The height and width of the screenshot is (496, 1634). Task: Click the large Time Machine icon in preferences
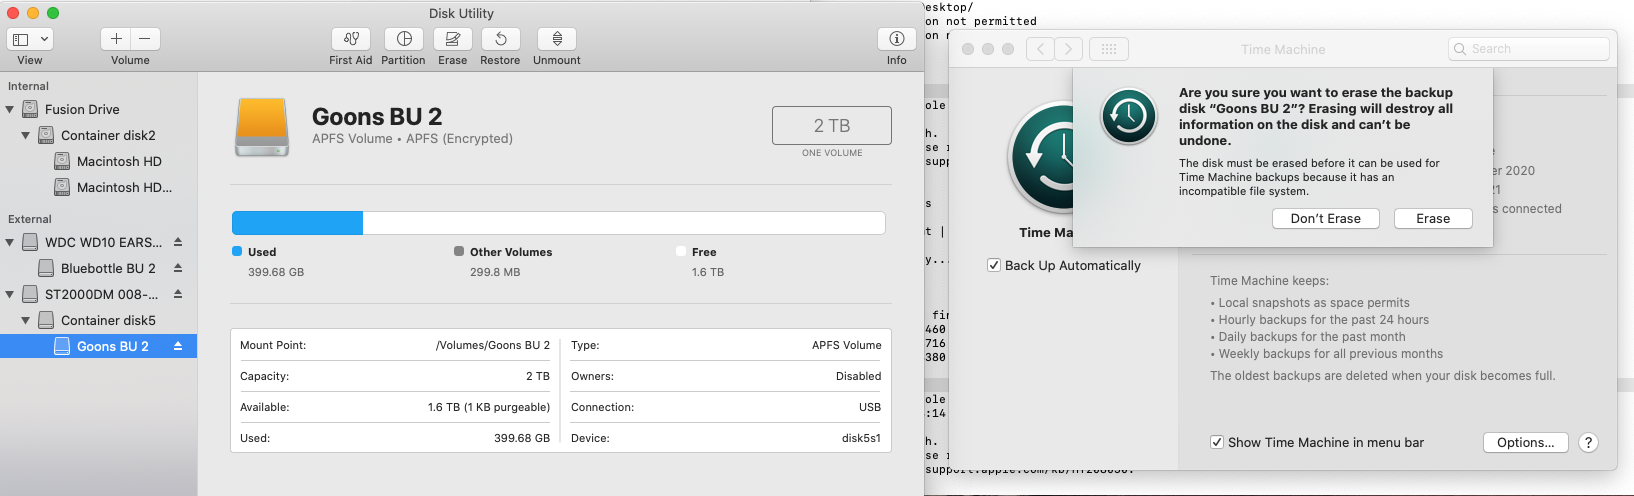pos(1041,157)
